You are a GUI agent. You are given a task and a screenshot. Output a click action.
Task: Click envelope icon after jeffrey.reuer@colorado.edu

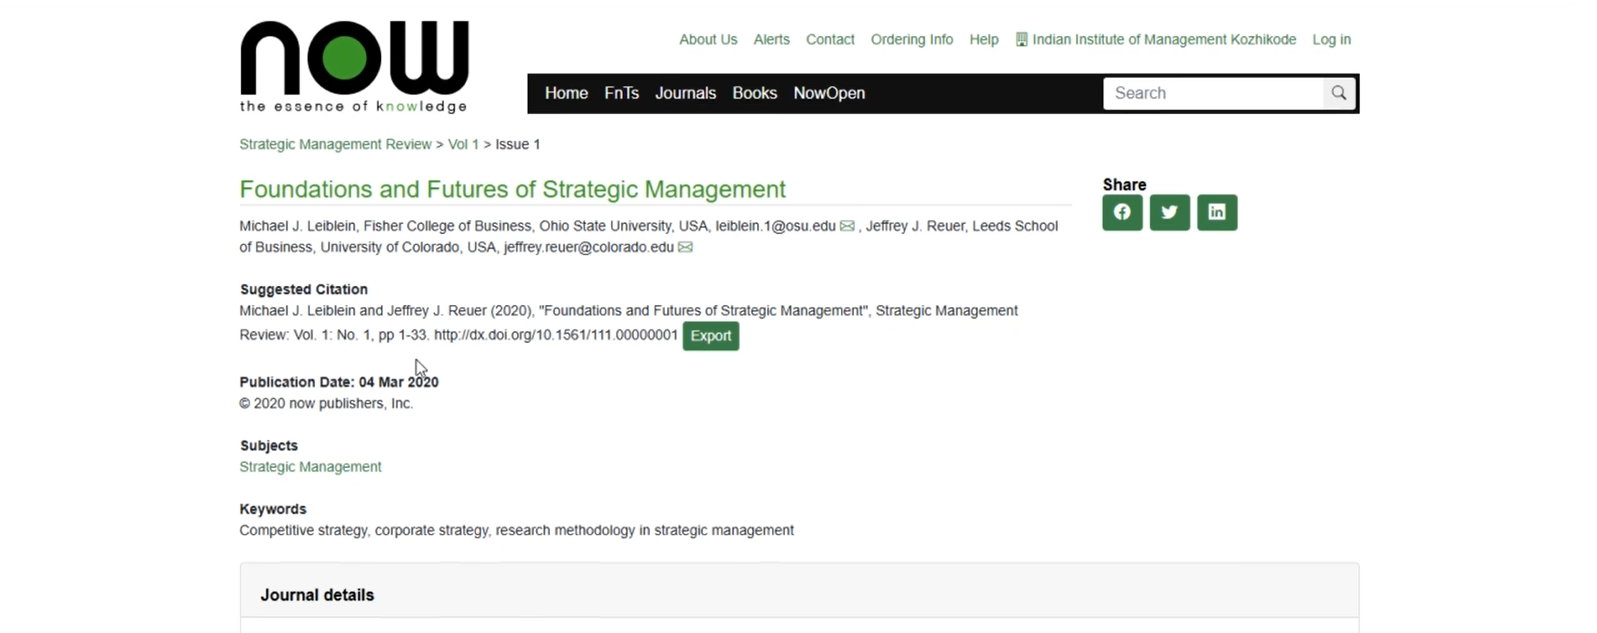coord(685,247)
